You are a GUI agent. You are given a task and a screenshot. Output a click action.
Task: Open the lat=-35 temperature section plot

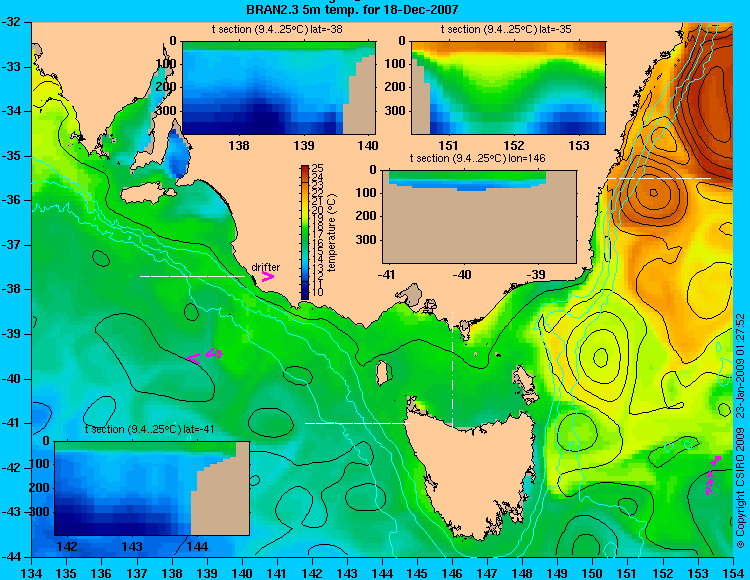pyautogui.click(x=508, y=88)
